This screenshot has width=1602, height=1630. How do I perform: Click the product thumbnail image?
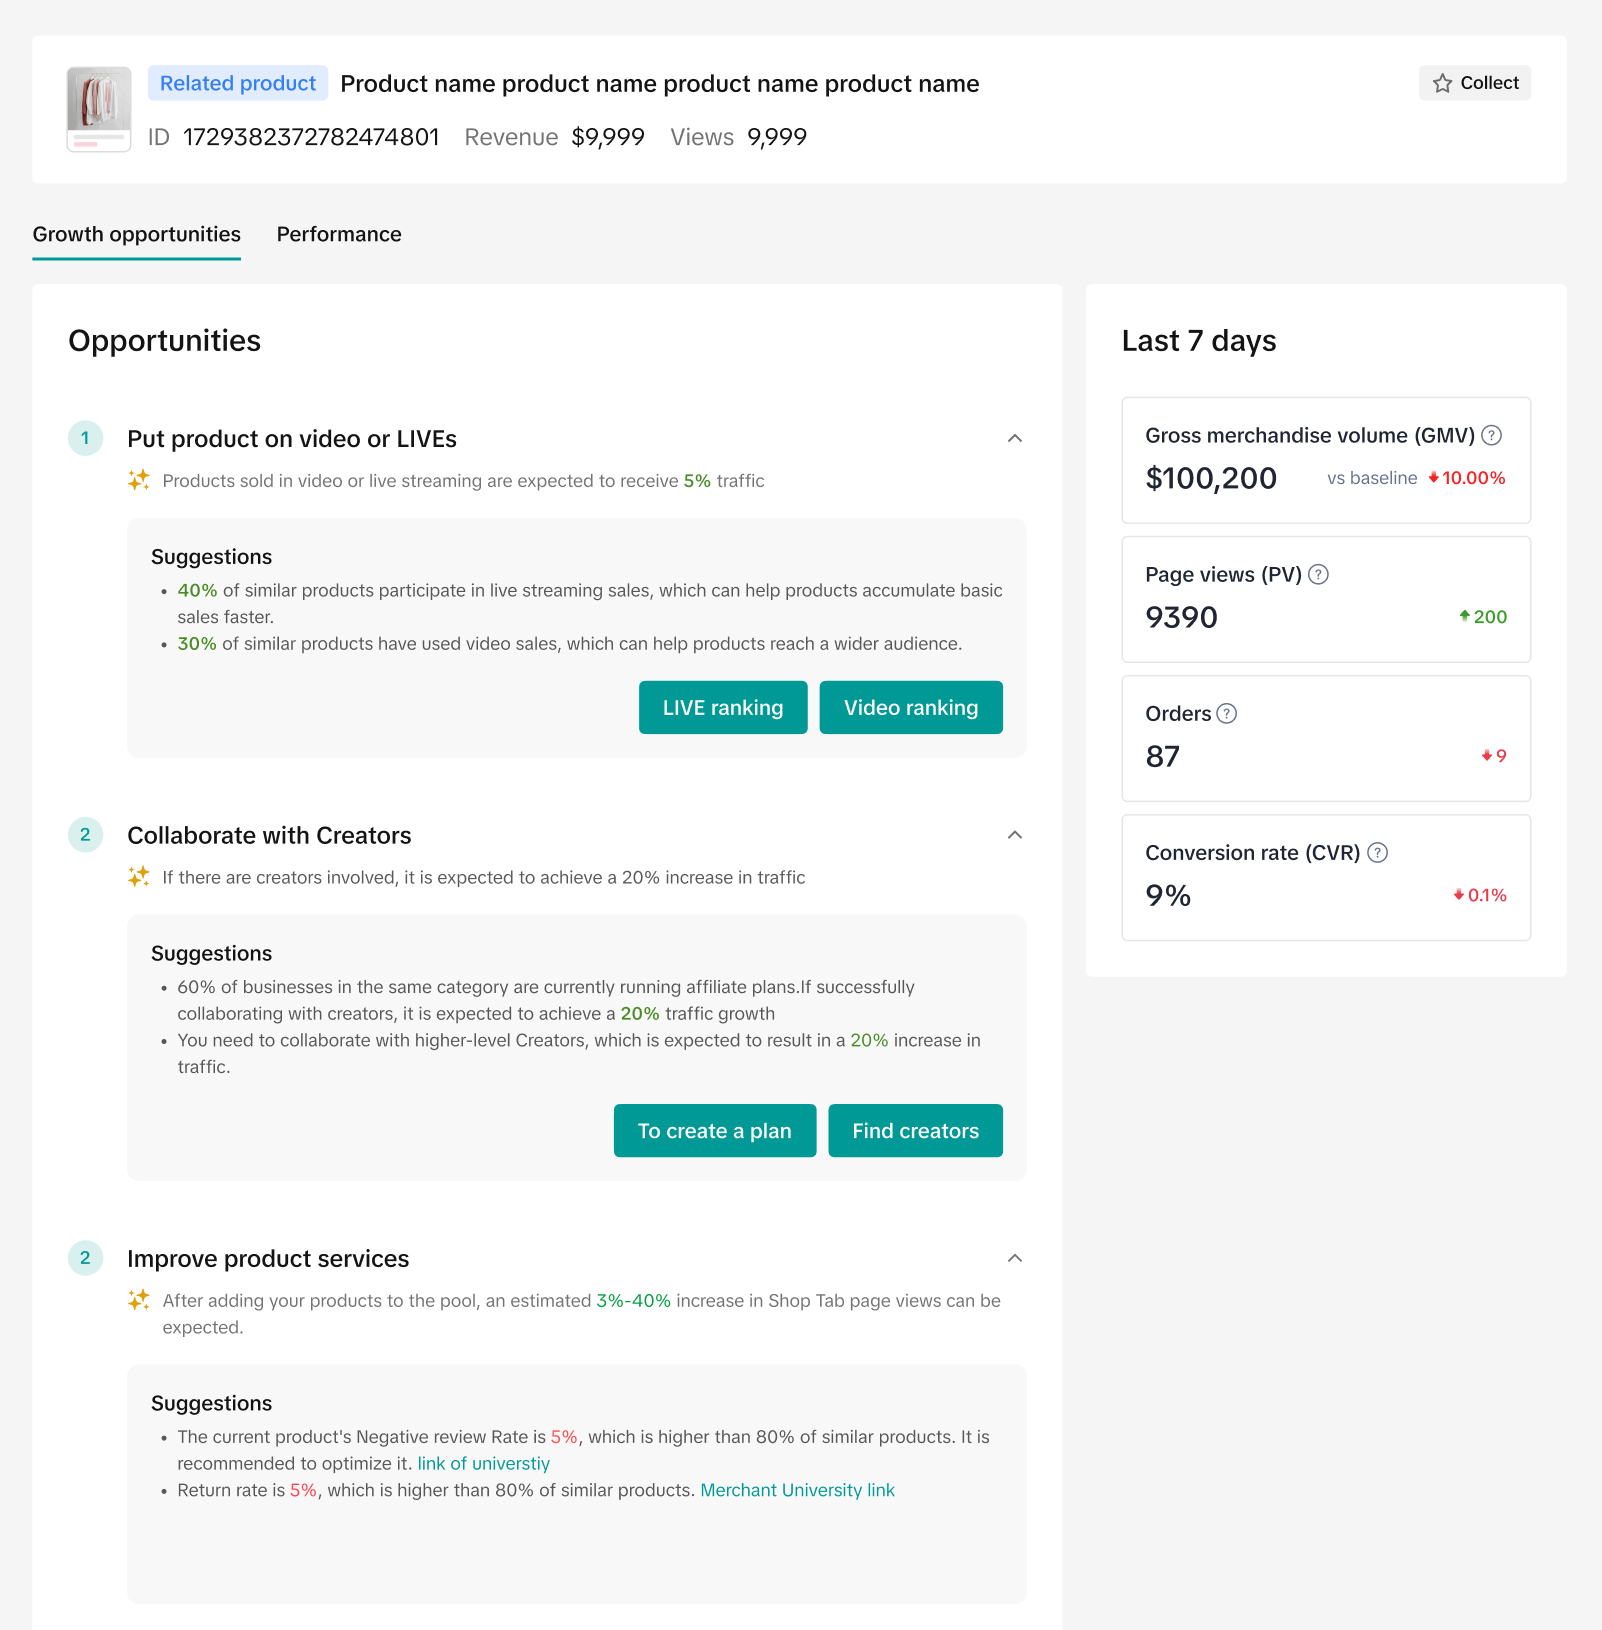point(99,109)
